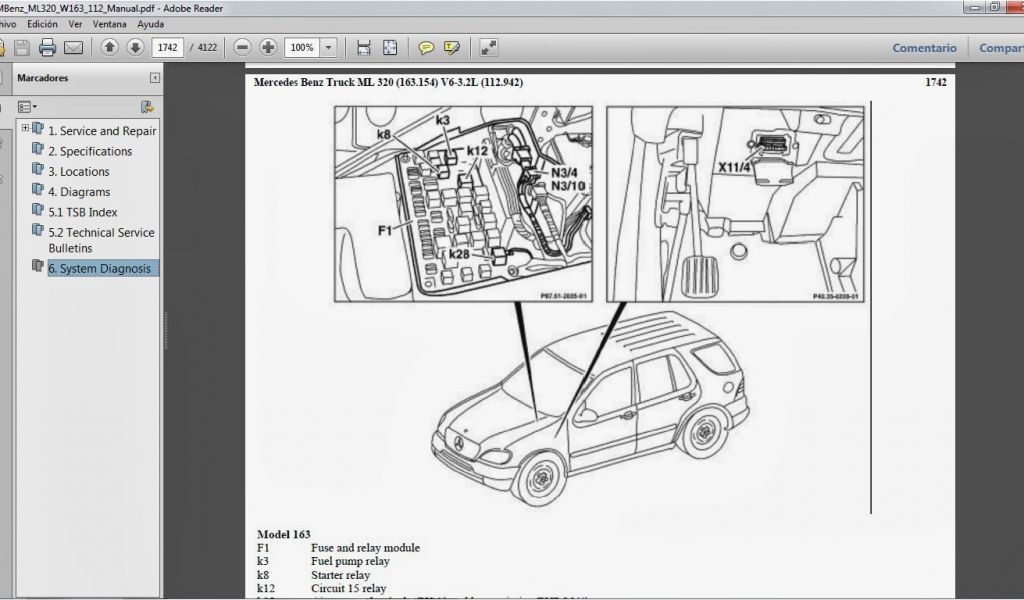Open the Ayuda menu
The image size is (1024, 600).
150,23
